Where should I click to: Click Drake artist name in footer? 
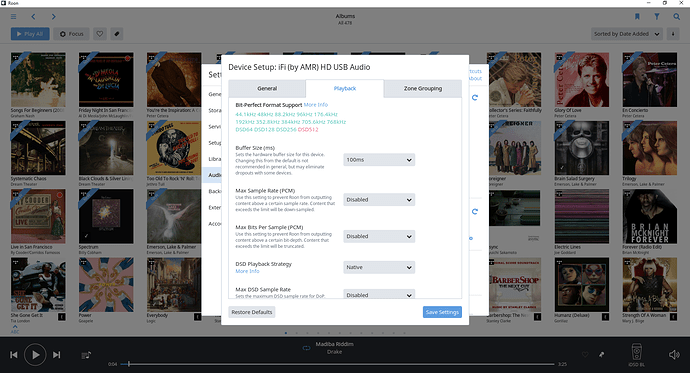point(334,352)
